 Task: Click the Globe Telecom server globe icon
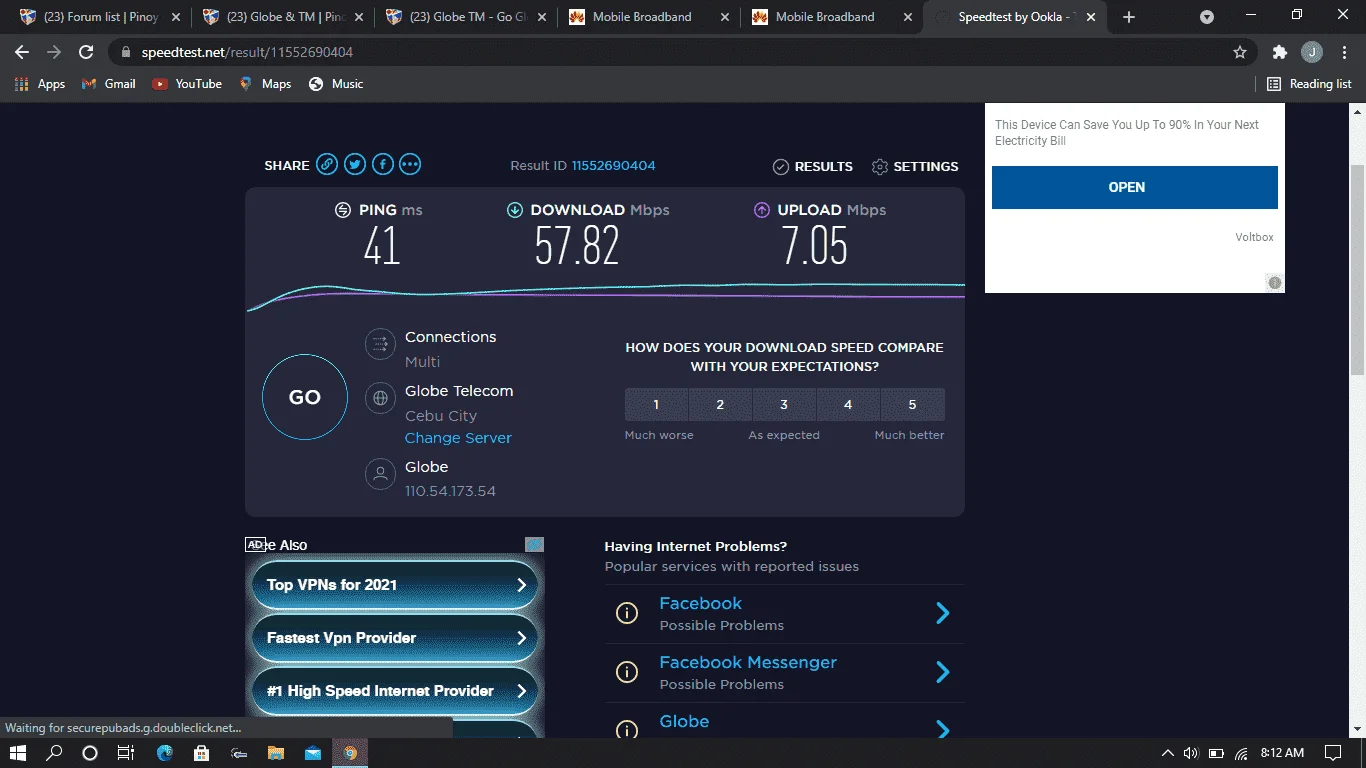click(380, 399)
